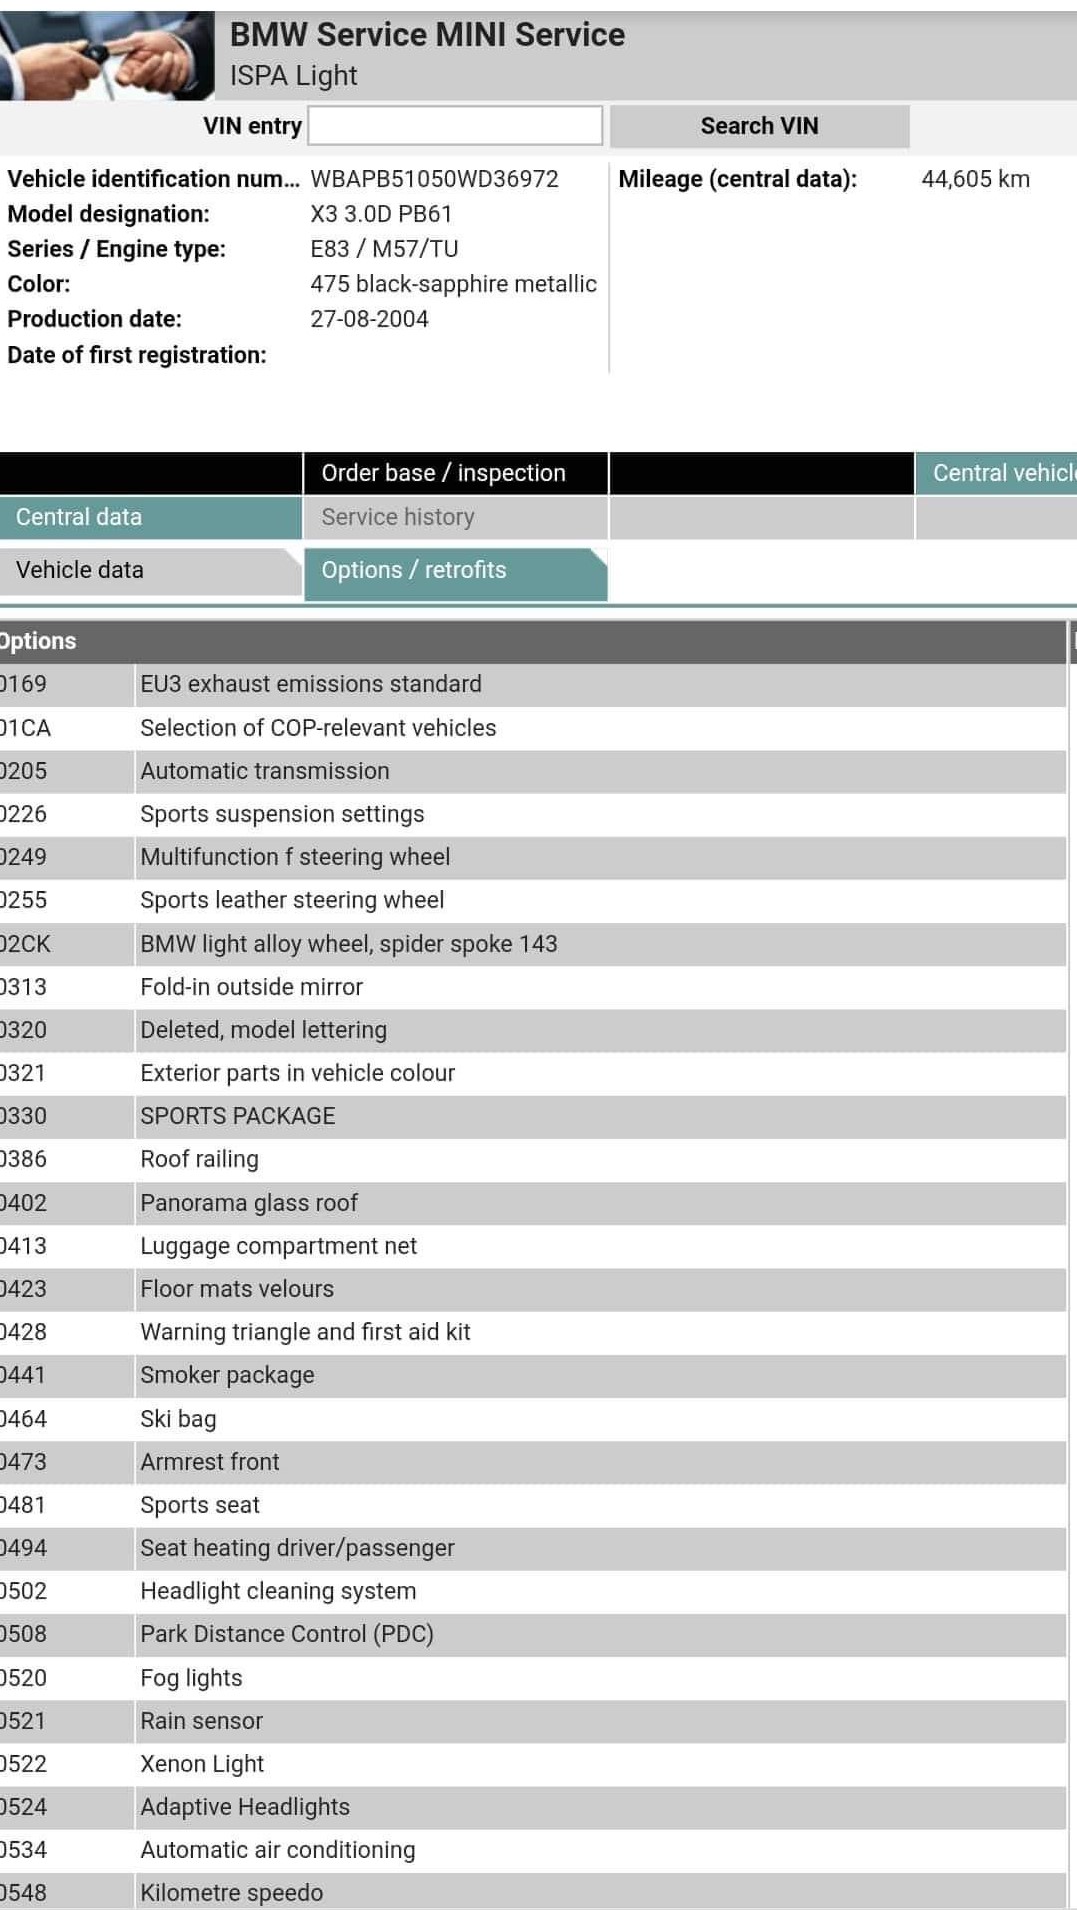Click the Search VIN button
The height and width of the screenshot is (1910, 1077).
pos(759,126)
